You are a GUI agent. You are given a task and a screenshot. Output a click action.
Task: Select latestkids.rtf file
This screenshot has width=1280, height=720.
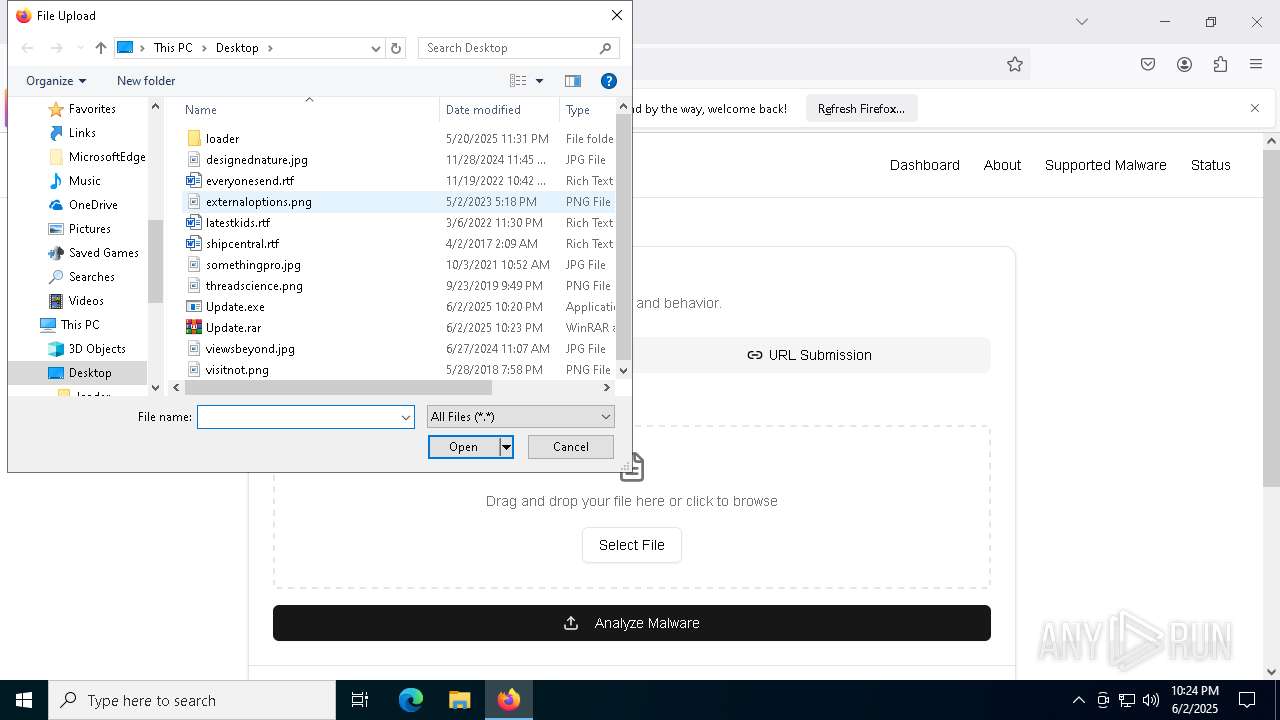tap(237, 223)
